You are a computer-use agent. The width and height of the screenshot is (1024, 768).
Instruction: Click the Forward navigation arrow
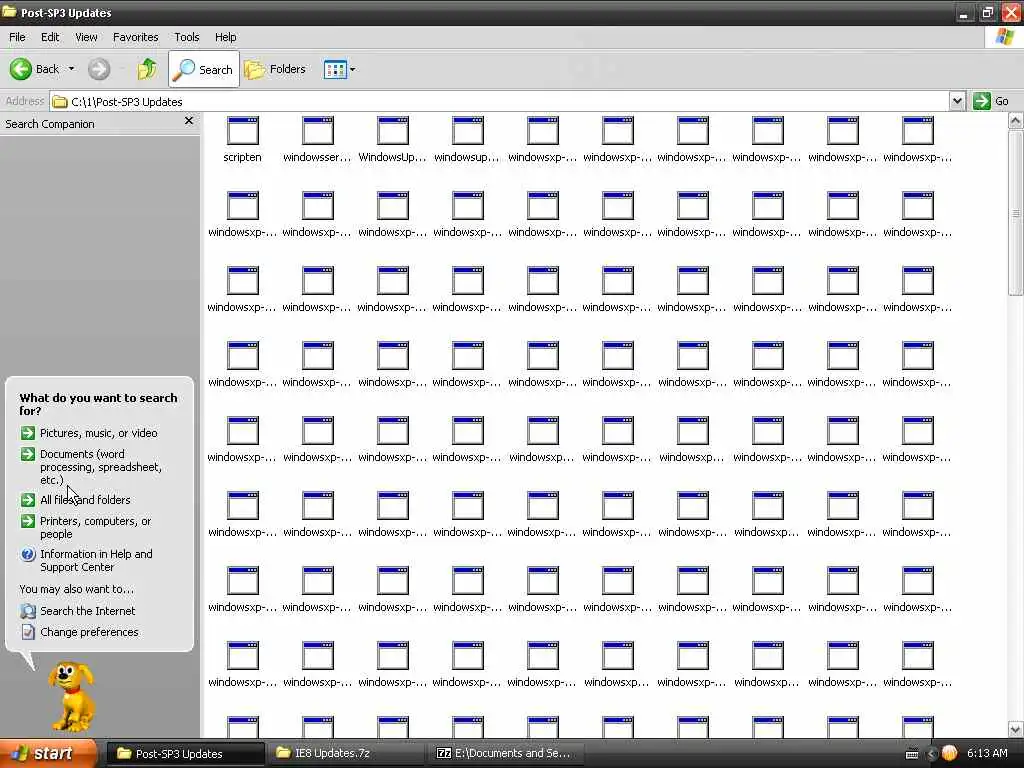[x=99, y=69]
